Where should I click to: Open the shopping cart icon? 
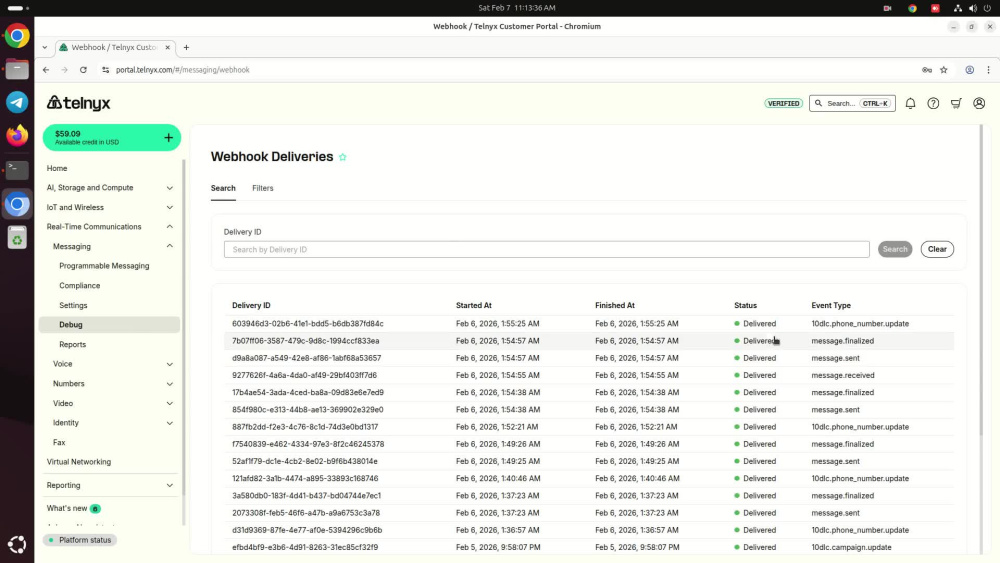[956, 103]
